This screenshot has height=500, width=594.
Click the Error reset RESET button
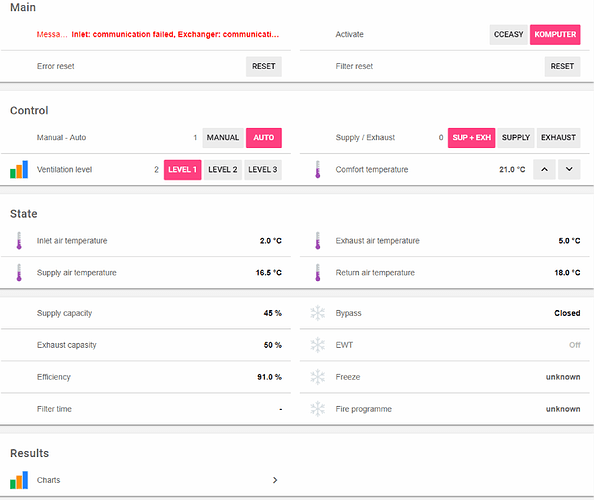[x=264, y=66]
